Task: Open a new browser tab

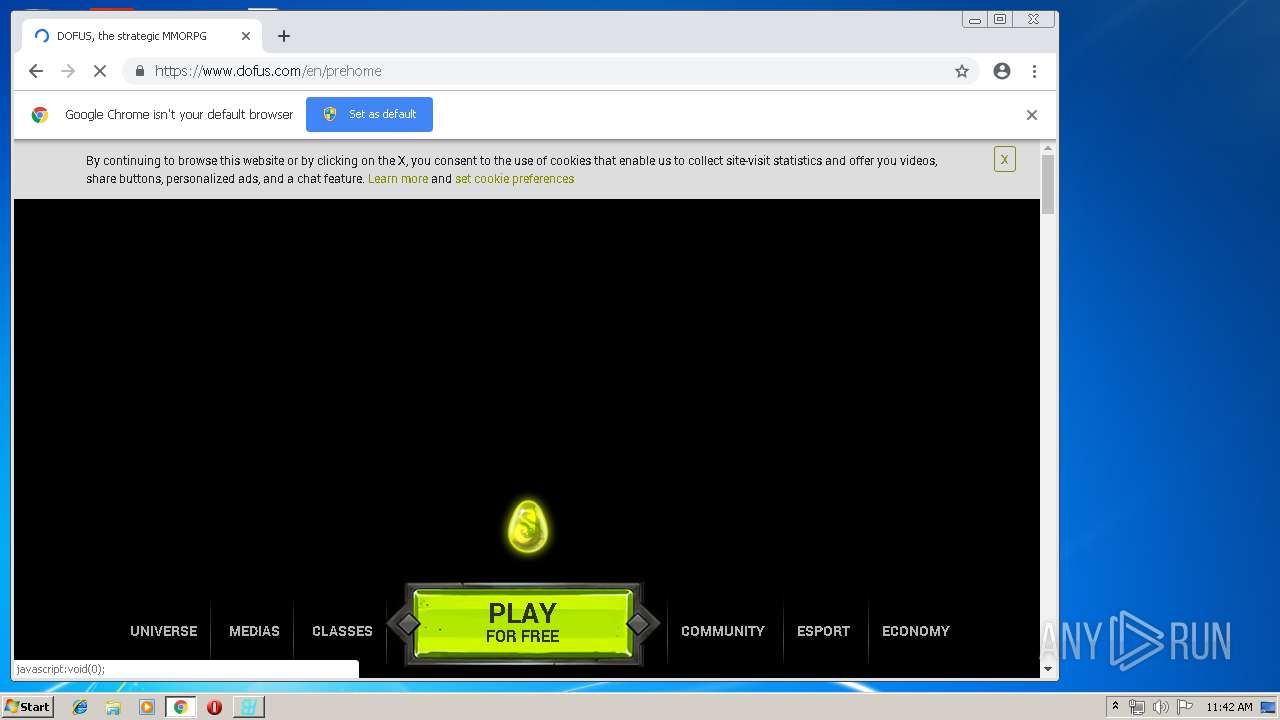Action: tap(284, 36)
